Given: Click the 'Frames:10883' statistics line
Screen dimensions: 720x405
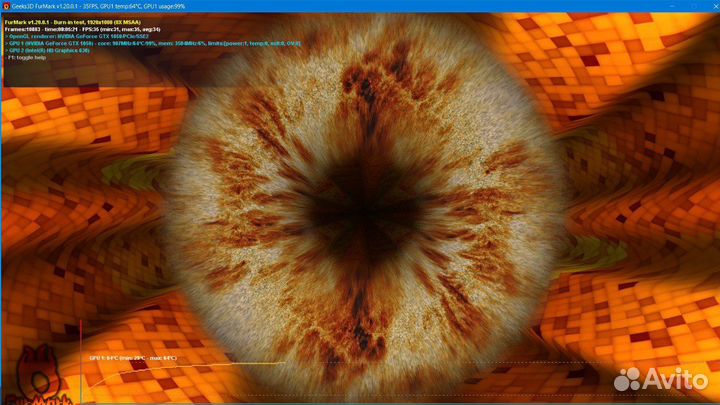Looking at the screenshot, I should point(83,29).
